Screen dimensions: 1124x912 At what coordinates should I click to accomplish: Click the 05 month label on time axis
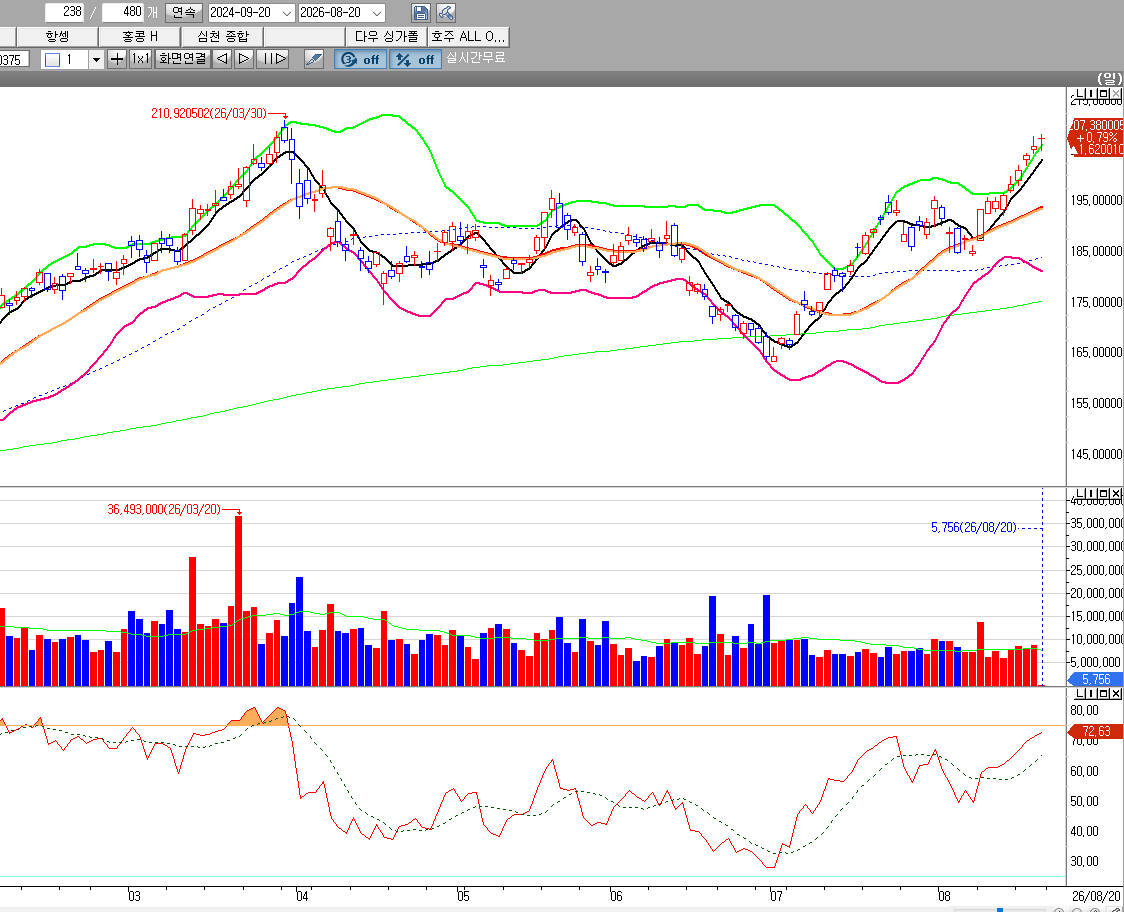[x=463, y=896]
